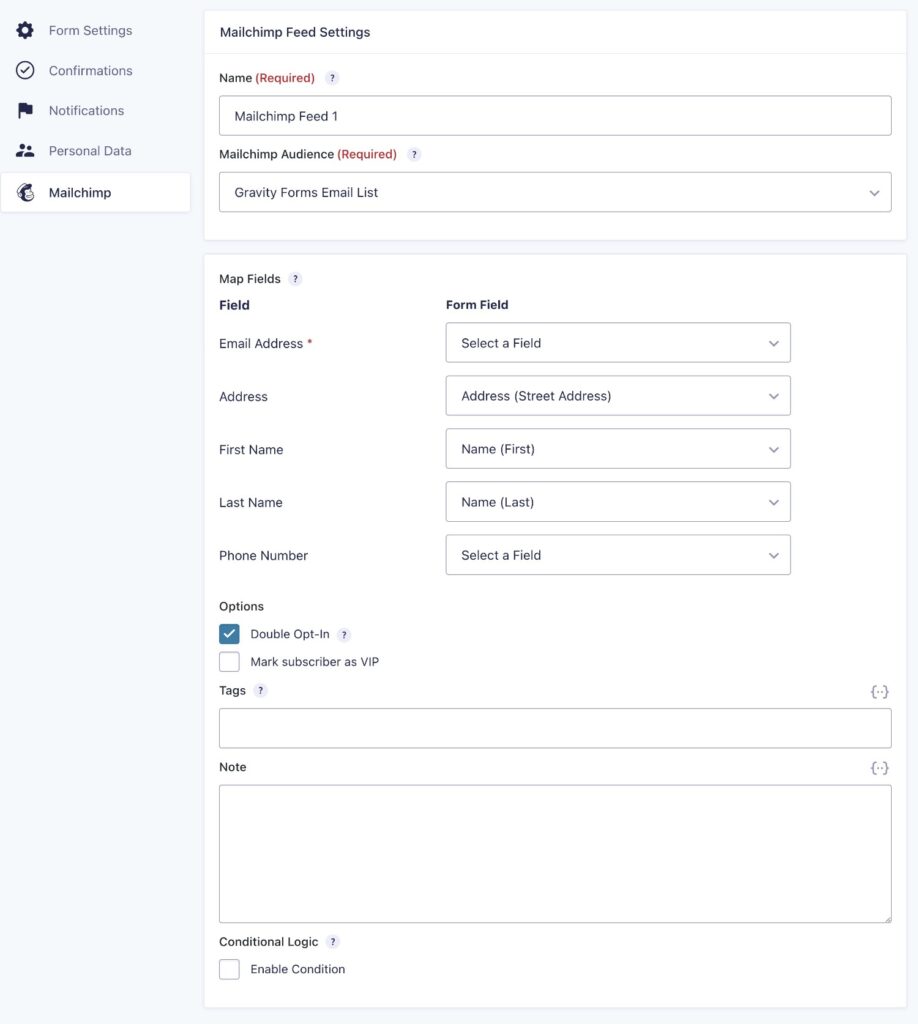Show help tooltip next to Tags label
This screenshot has height=1024, width=918.
[261, 690]
